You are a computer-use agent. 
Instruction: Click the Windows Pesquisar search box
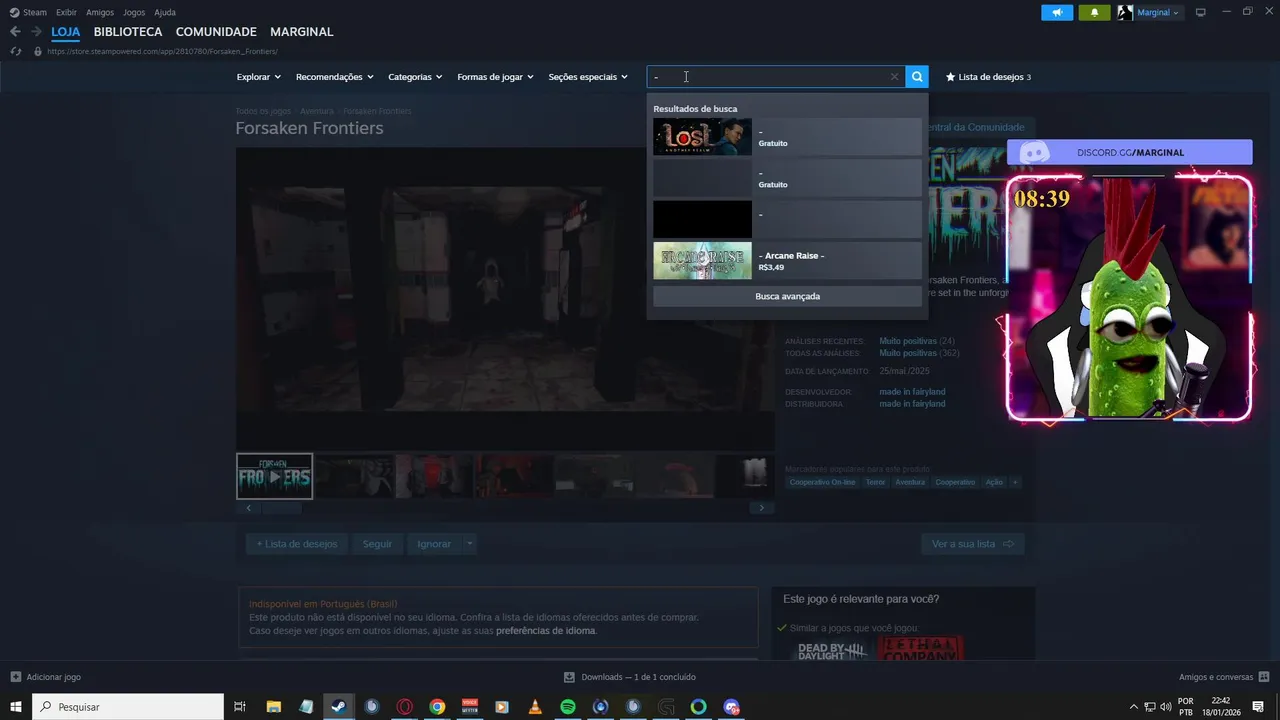pyautogui.click(x=128, y=707)
